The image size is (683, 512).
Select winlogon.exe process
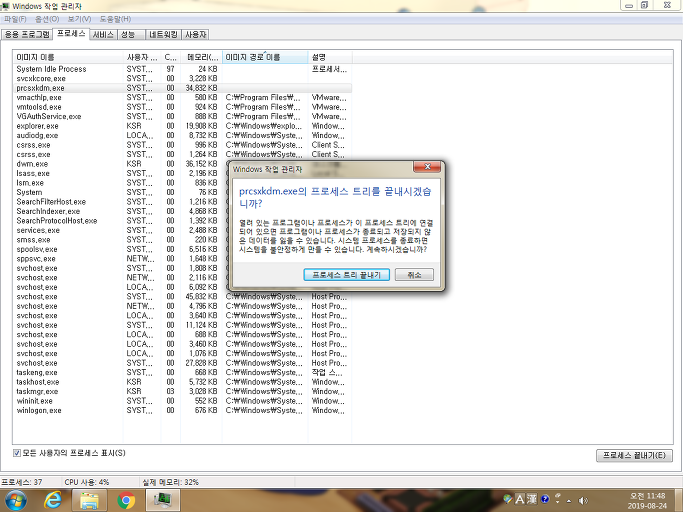pos(183,410)
